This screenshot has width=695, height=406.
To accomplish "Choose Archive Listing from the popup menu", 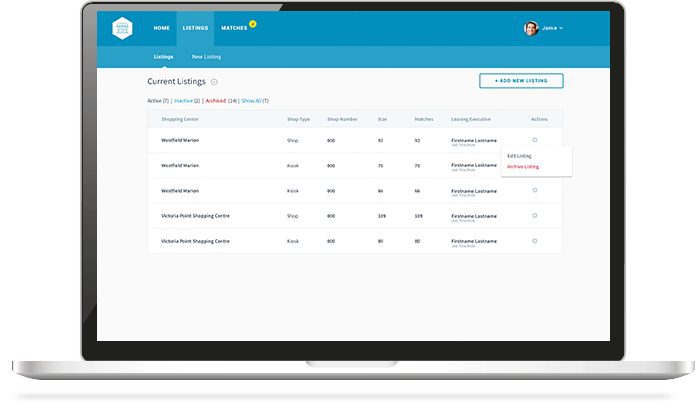I will [x=523, y=167].
